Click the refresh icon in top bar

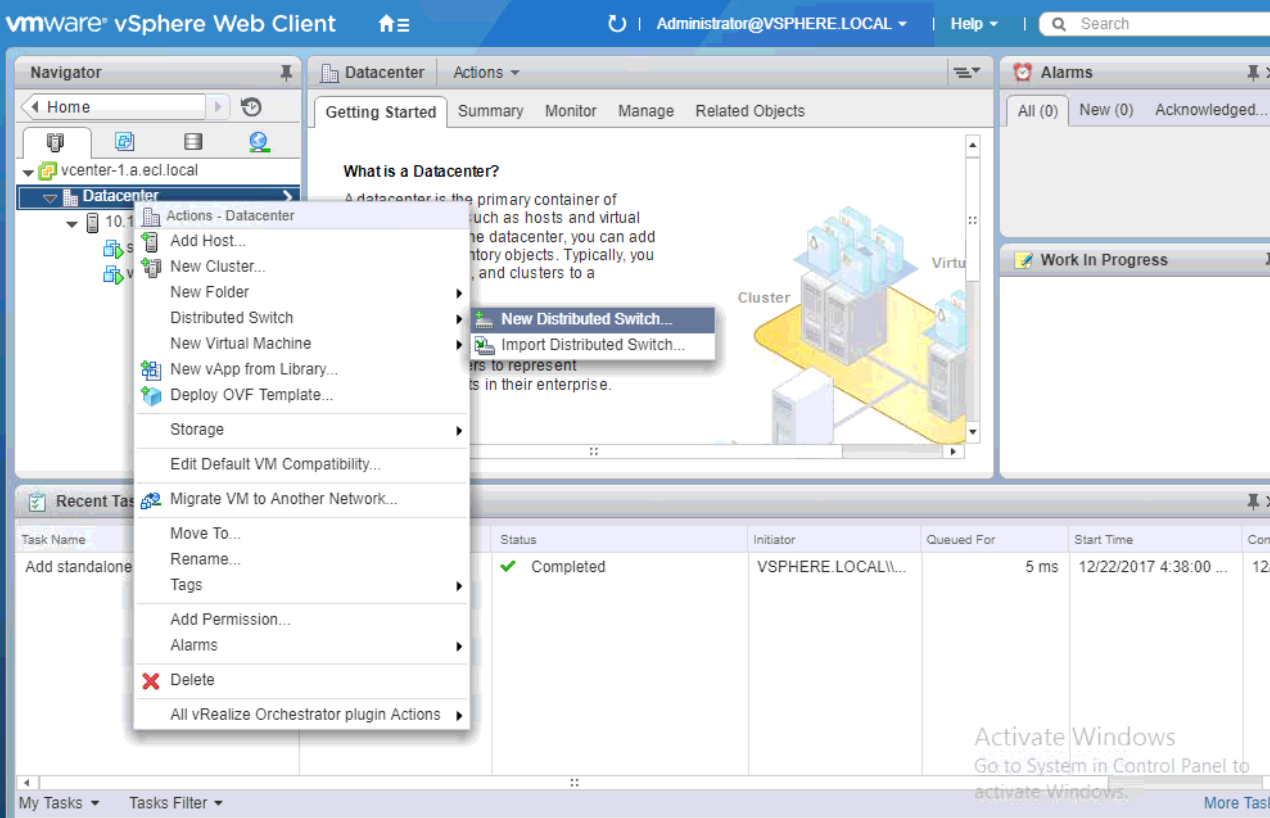616,24
